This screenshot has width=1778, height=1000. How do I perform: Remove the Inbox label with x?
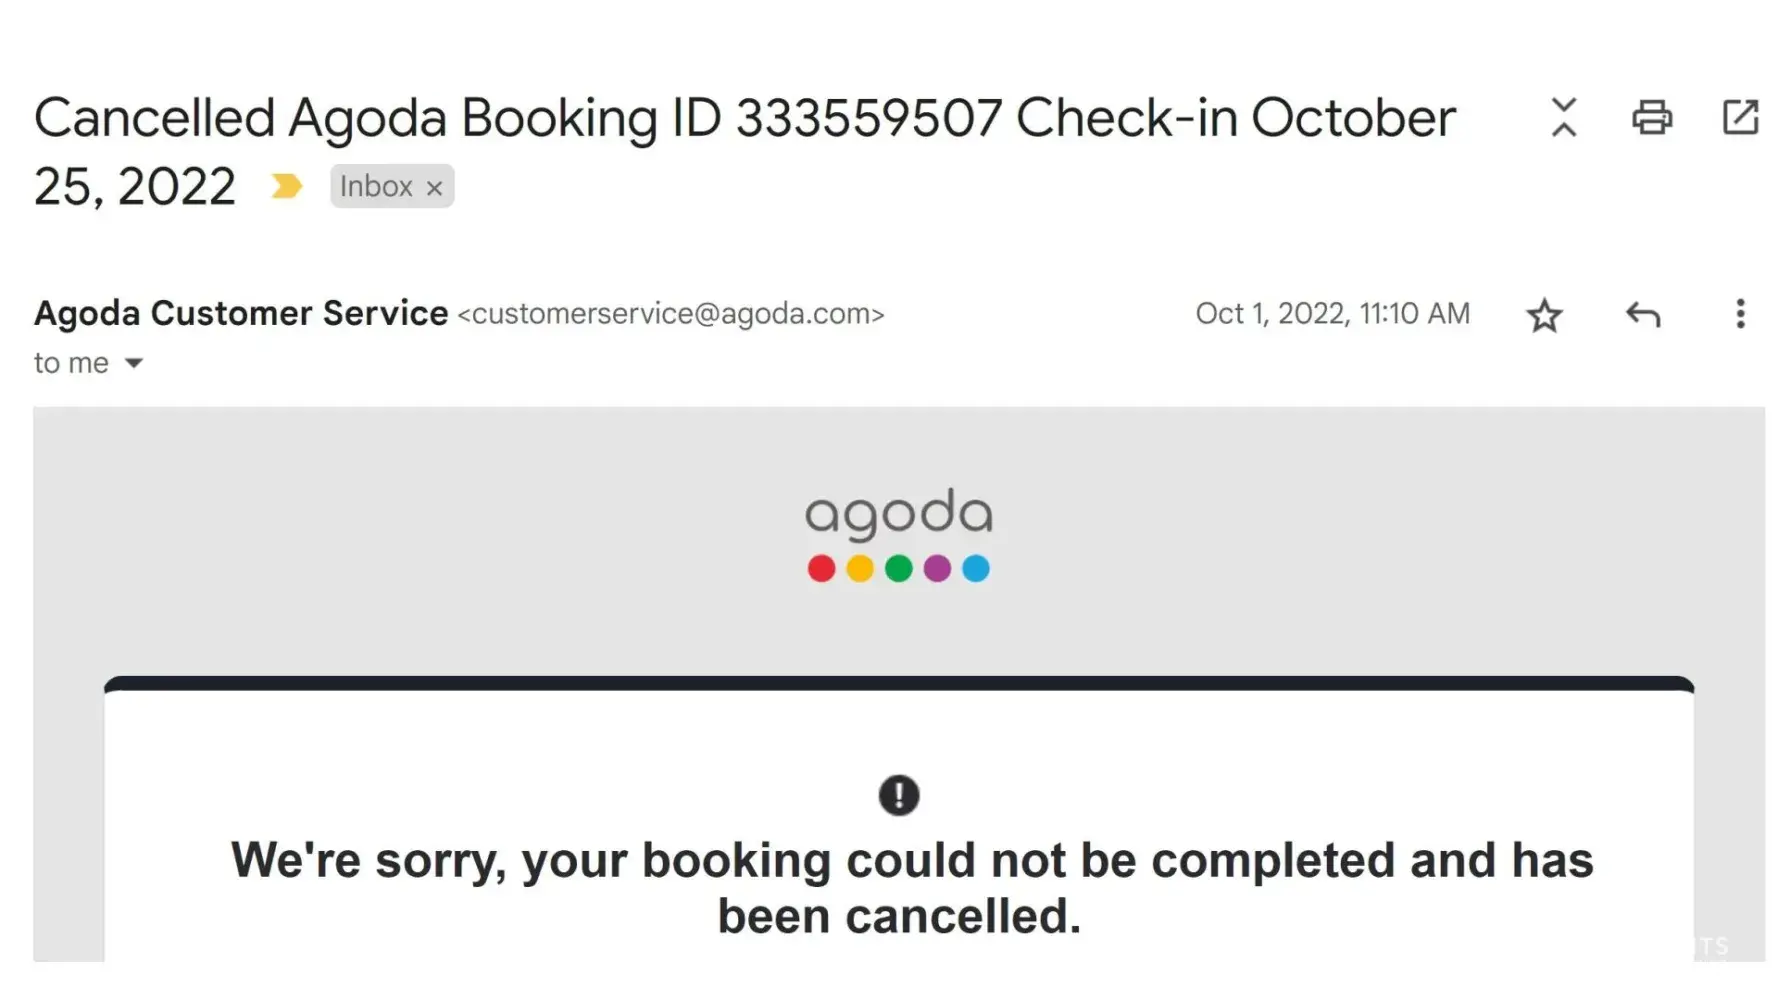(434, 188)
